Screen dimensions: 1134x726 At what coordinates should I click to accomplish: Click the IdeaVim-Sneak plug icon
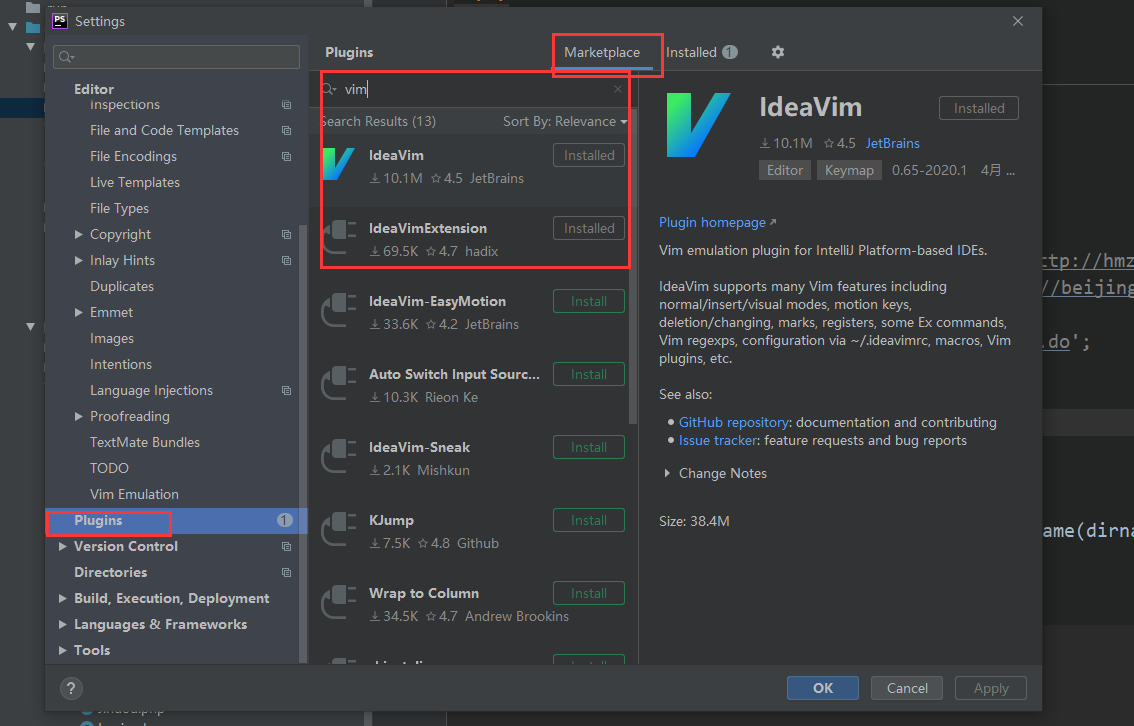click(339, 457)
